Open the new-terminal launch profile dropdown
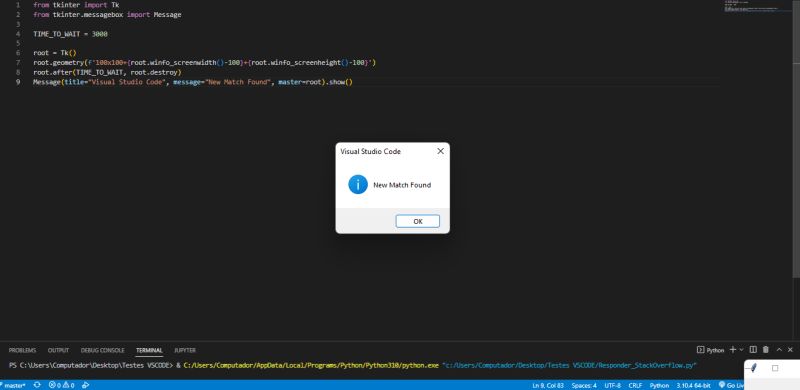 tap(741, 350)
